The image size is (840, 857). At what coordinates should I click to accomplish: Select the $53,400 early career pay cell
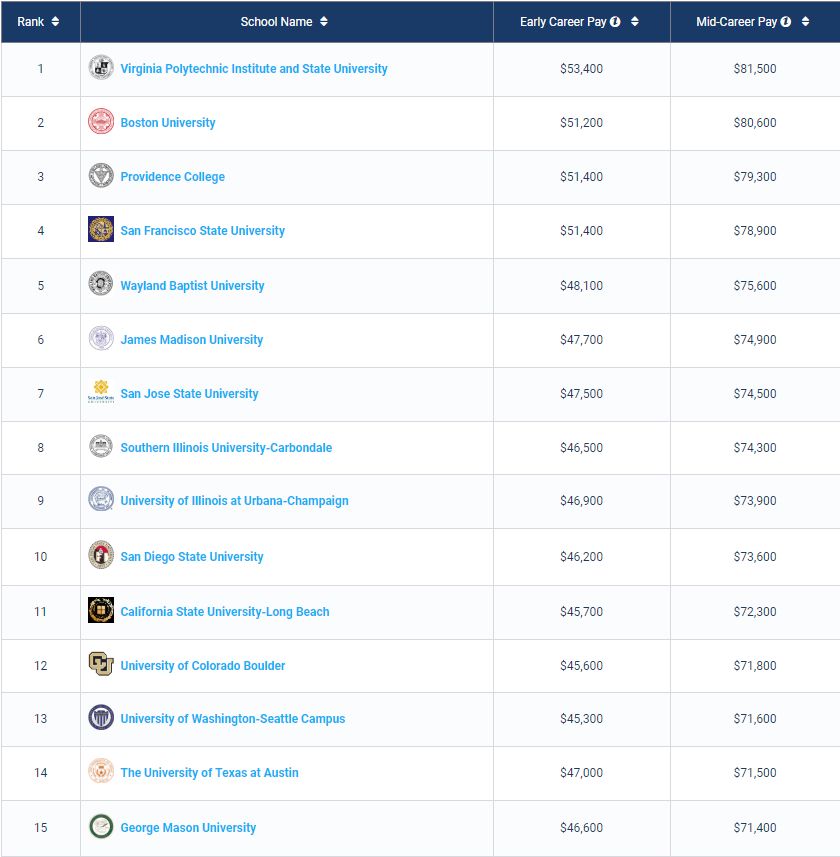click(581, 69)
